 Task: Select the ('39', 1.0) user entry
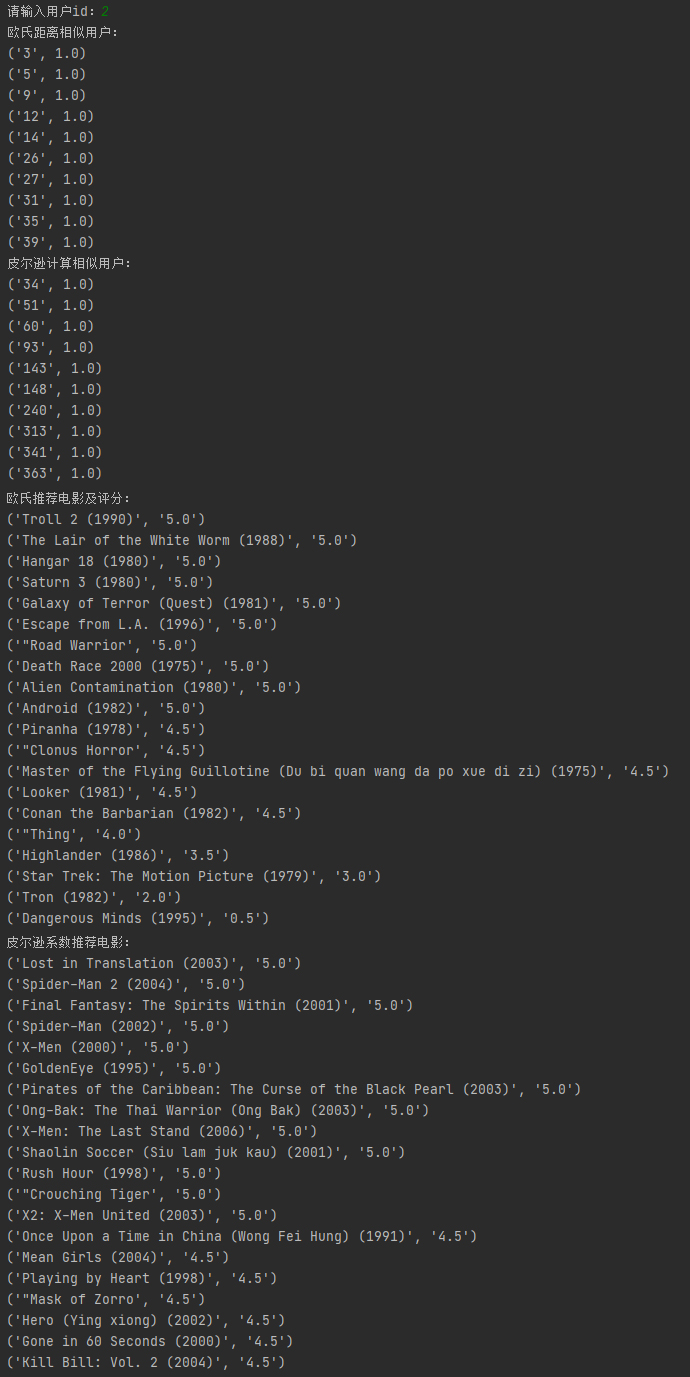point(50,242)
